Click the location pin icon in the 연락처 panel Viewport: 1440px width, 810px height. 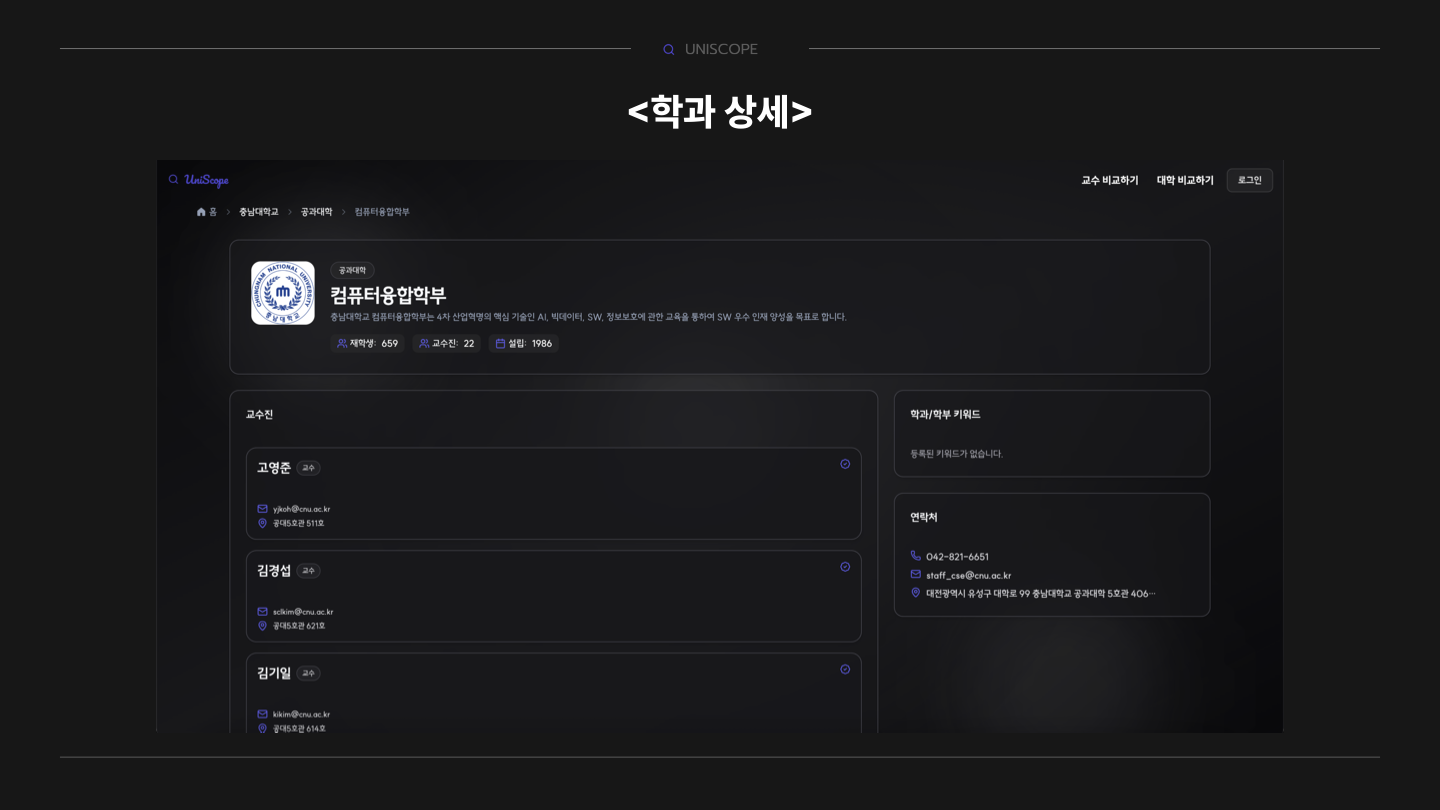[915, 593]
